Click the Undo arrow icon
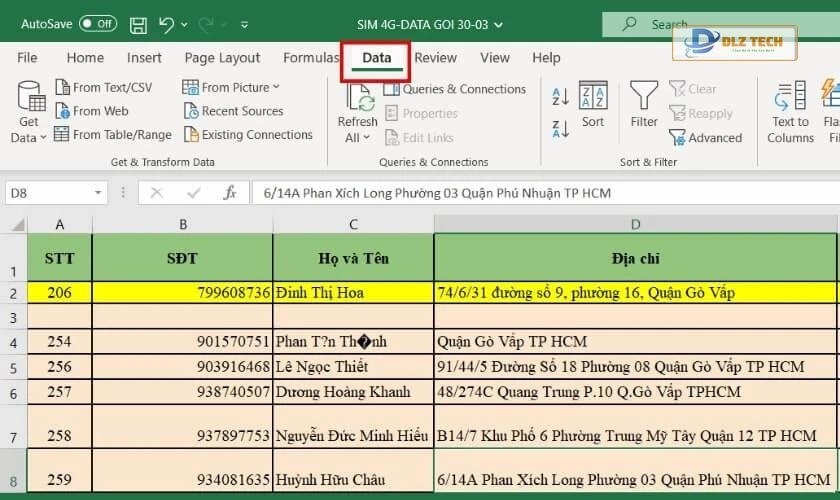The width and height of the screenshot is (840, 500). (167, 24)
